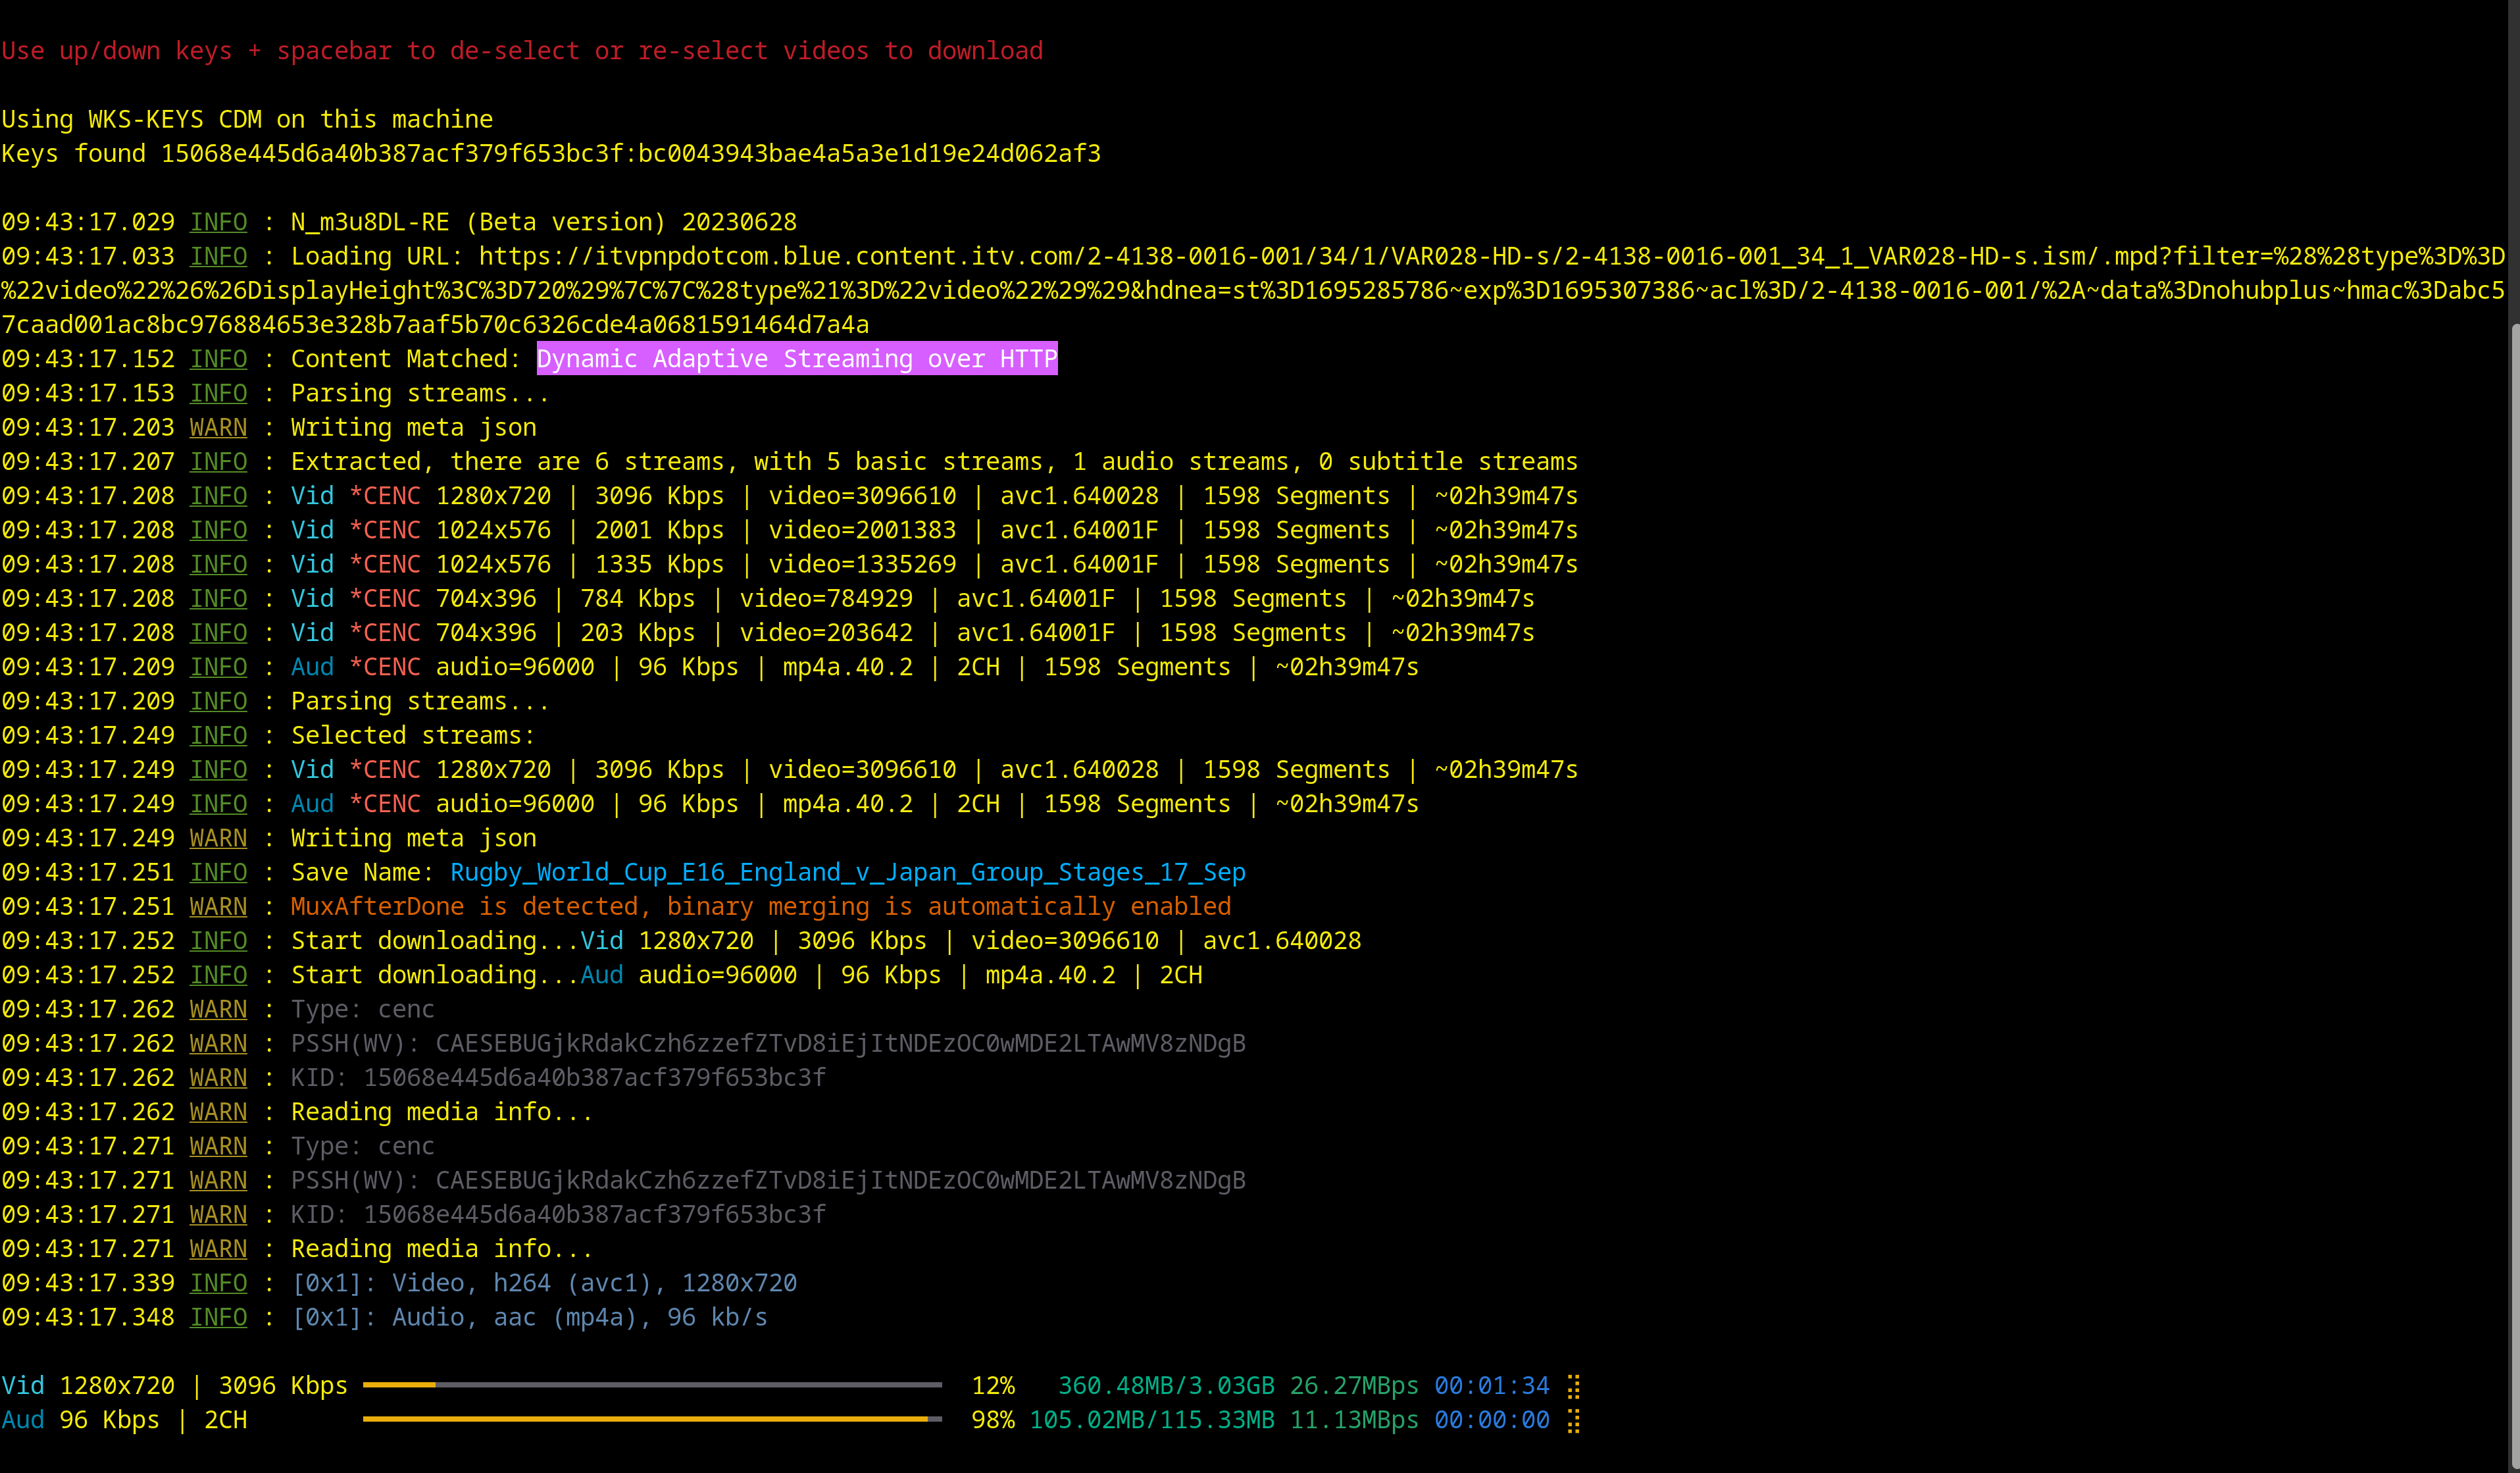Click the video download progress bar
The height and width of the screenshot is (1473, 2520).
[x=652, y=1385]
